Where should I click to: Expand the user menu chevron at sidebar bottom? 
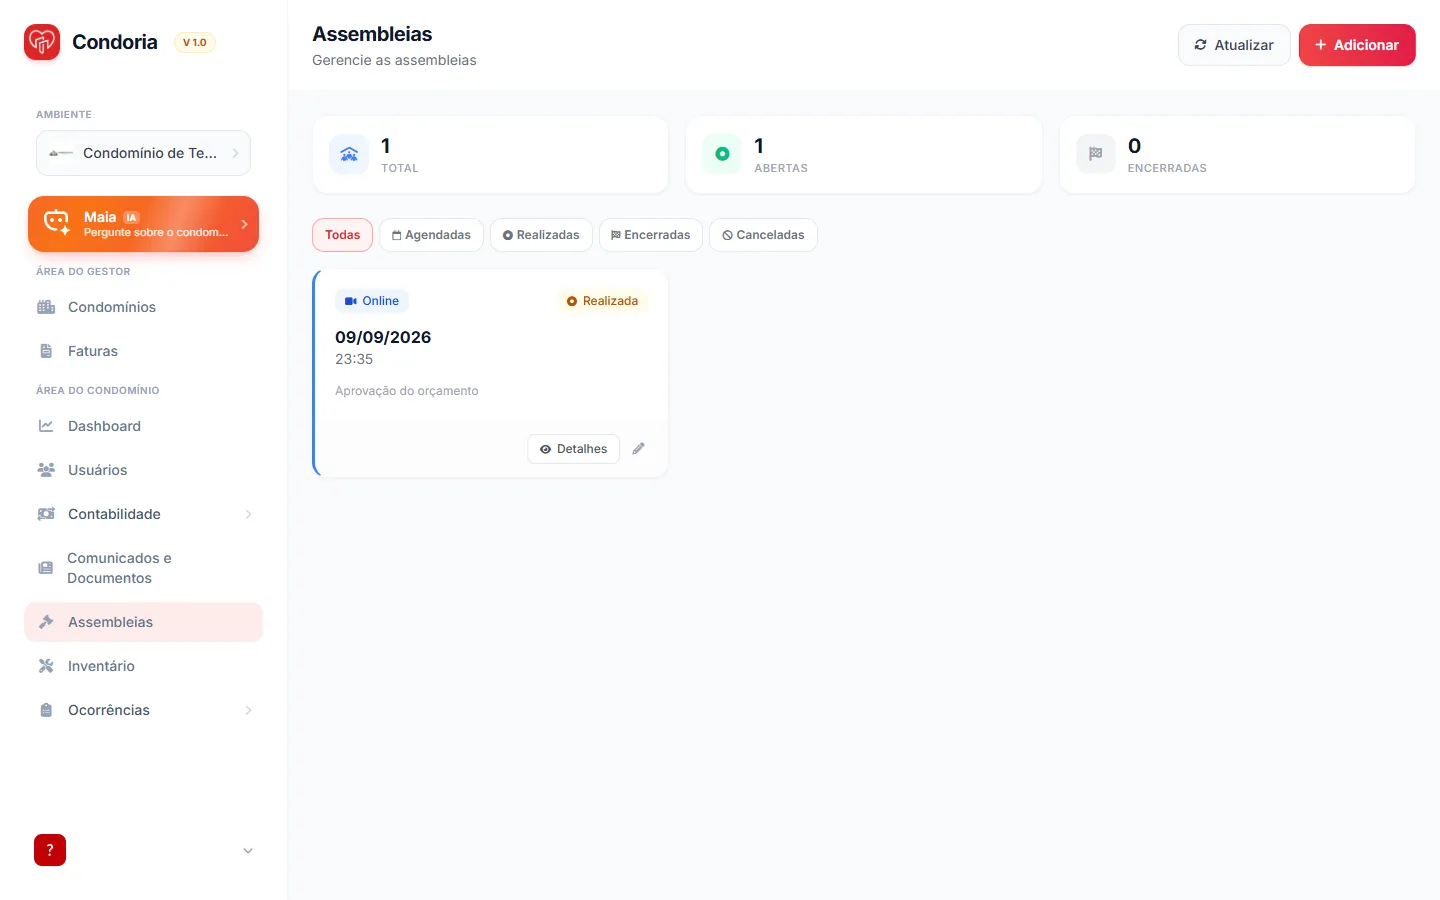coord(248,851)
